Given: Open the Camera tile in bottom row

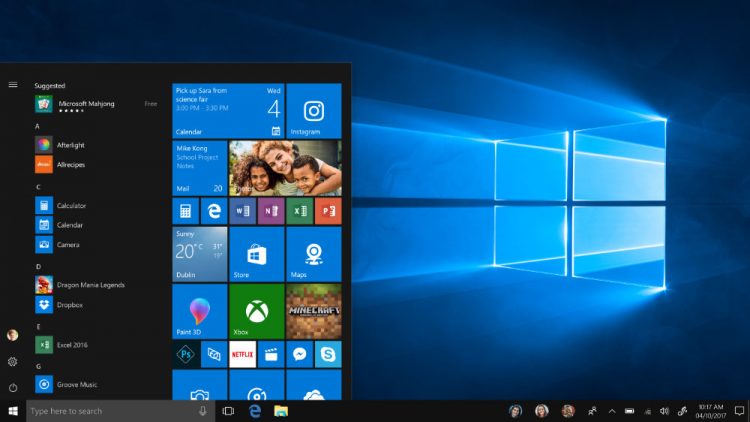Looking at the screenshot, I should (199, 385).
